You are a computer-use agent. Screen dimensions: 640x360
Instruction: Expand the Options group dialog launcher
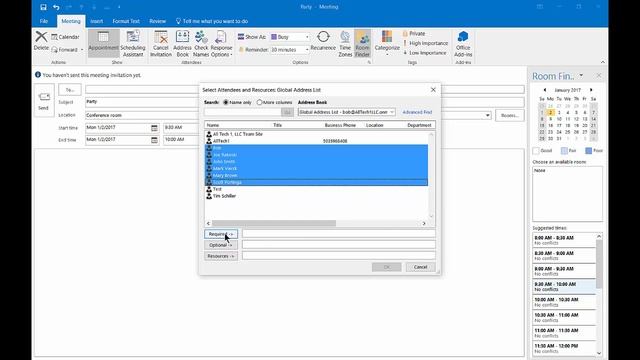pyautogui.click(x=369, y=62)
